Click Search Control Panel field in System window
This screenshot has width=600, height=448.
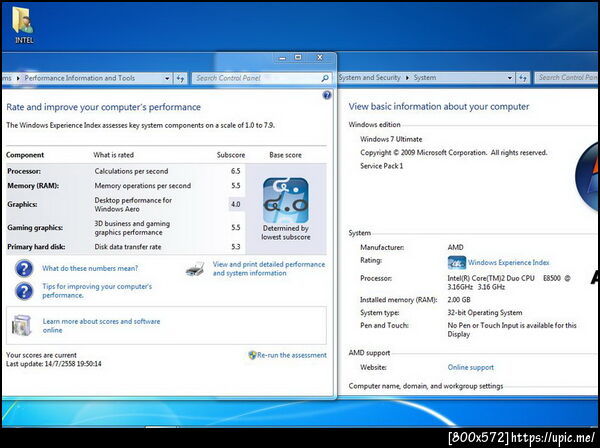567,78
